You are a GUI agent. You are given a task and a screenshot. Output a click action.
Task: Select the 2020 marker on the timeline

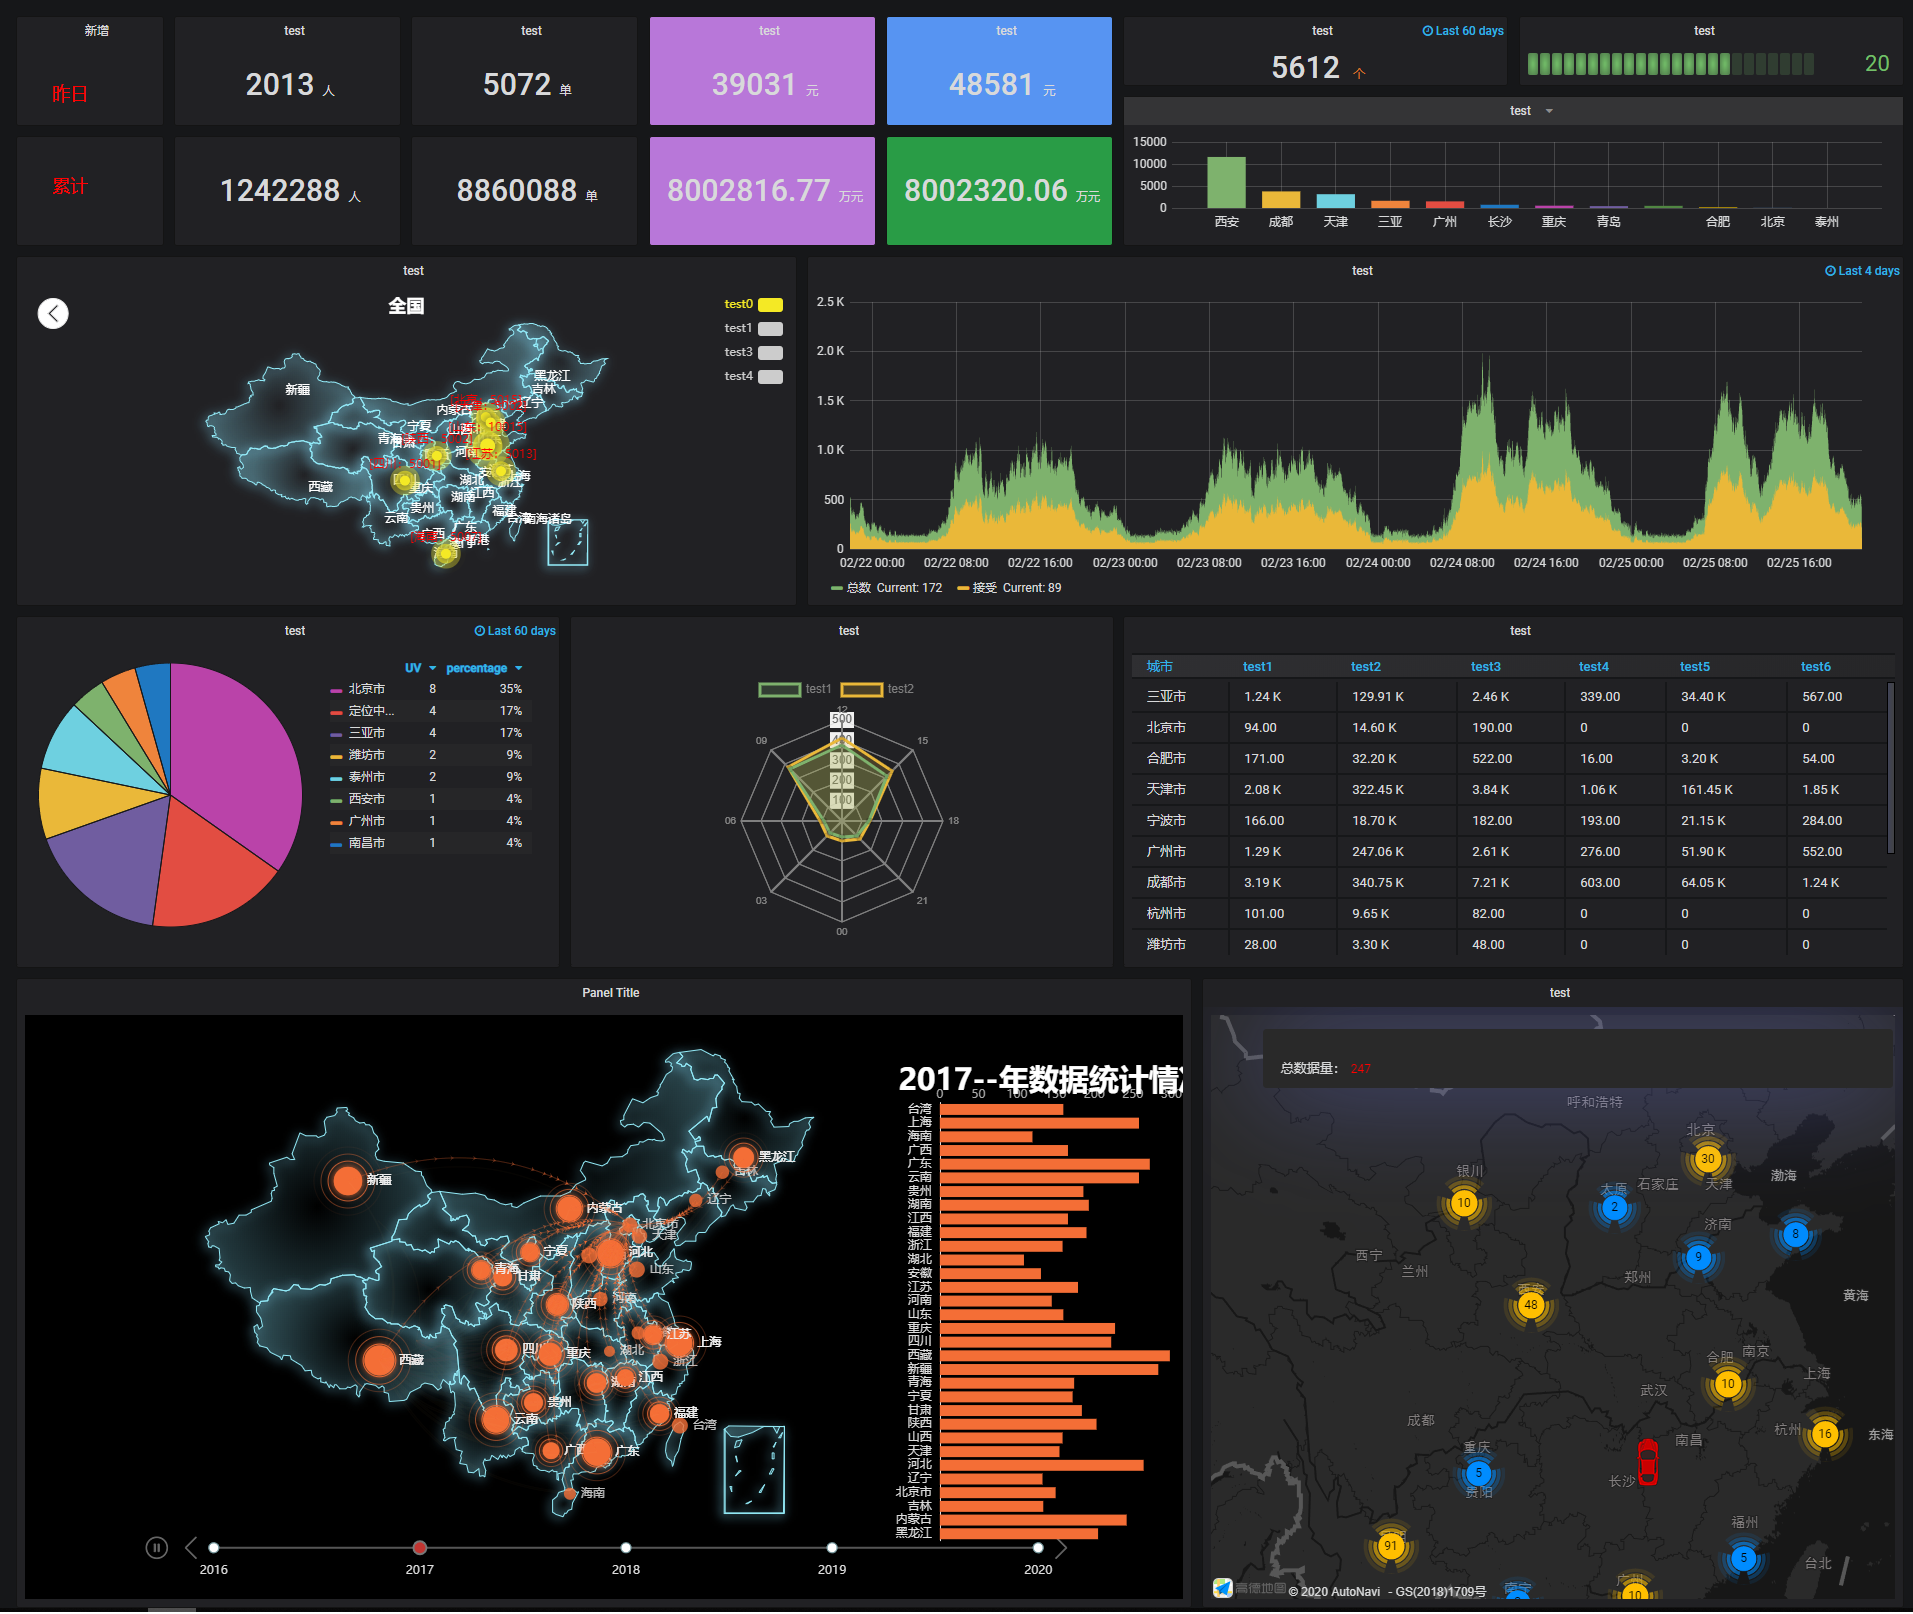1038,1548
